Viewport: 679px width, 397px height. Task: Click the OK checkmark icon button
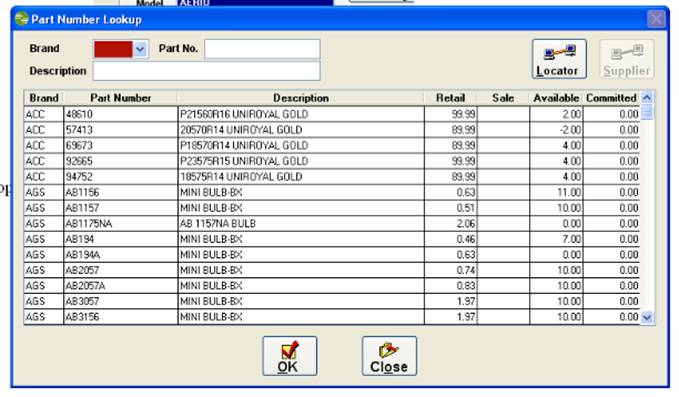pyautogui.click(x=290, y=356)
